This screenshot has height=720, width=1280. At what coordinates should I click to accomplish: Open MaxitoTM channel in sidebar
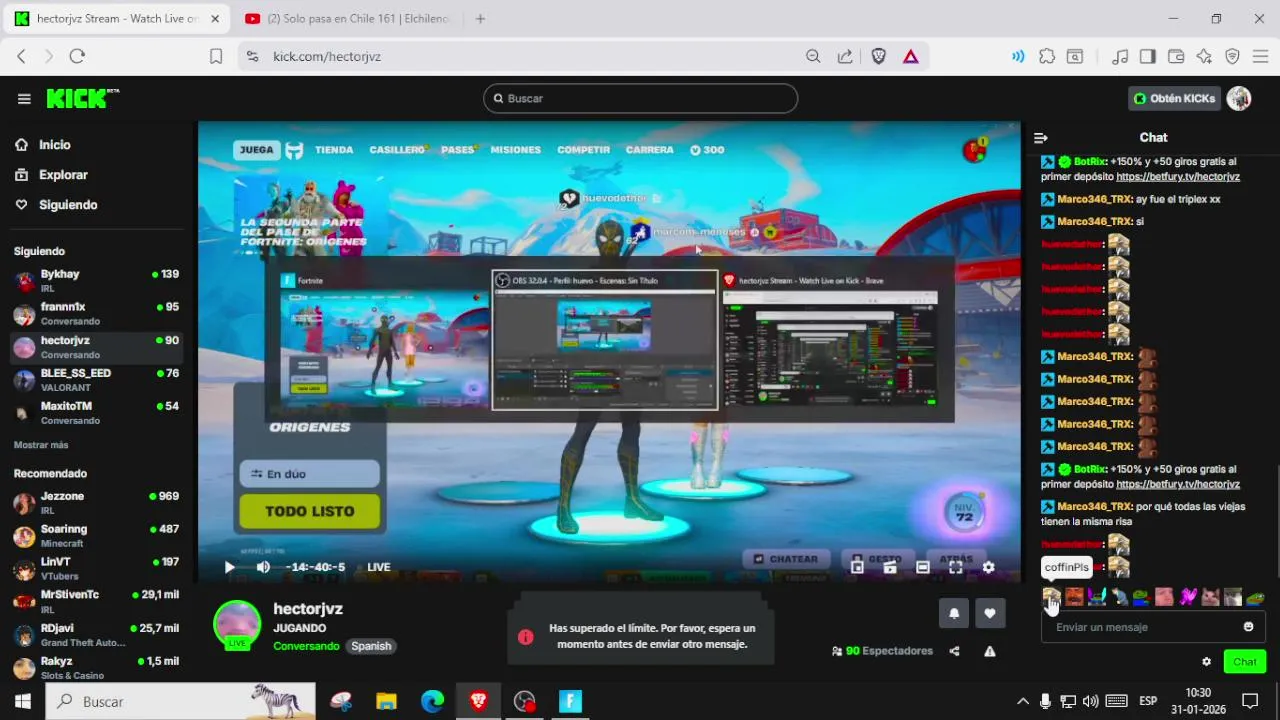point(96,412)
